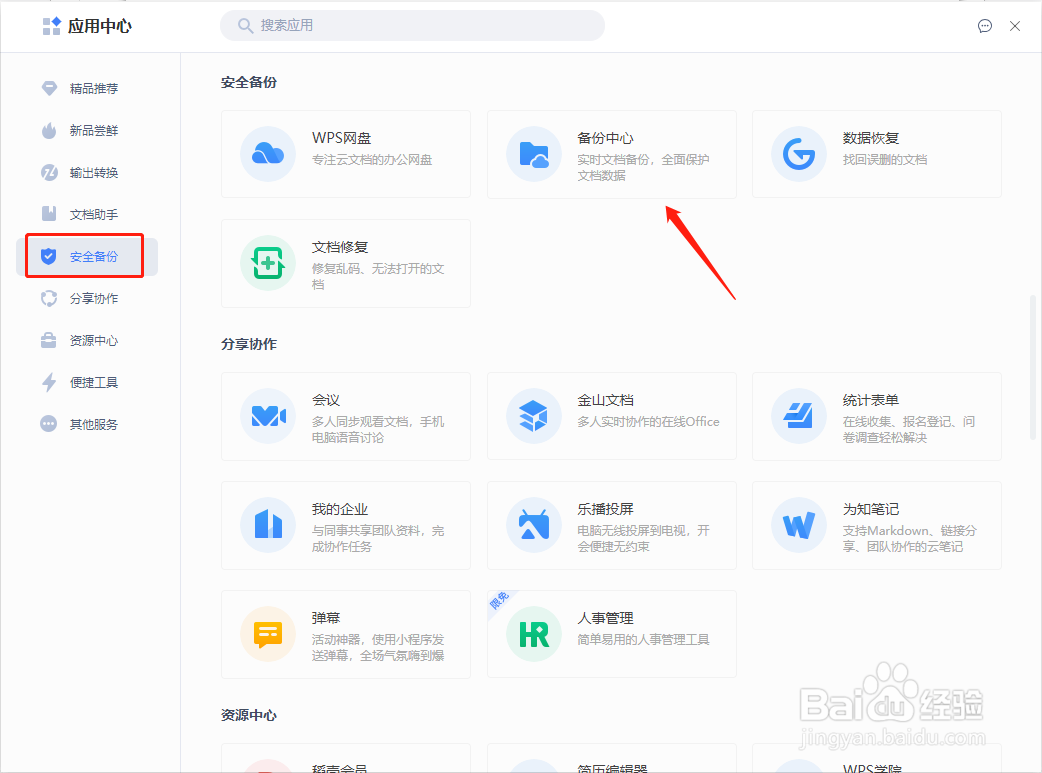Click the 为知笔记 title text
Screen dimensions: 1042x773
pyautogui.click(x=871, y=509)
